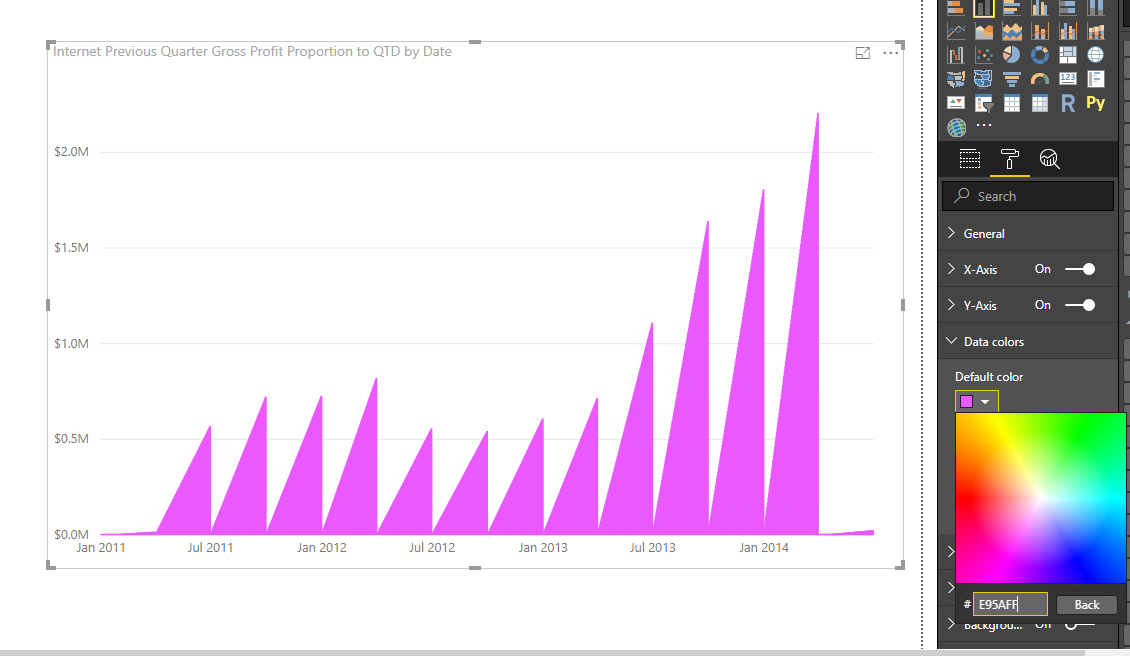Image resolution: width=1130 pixels, height=656 pixels.
Task: Switch to the Format paint-roller tab
Action: [x=1010, y=159]
